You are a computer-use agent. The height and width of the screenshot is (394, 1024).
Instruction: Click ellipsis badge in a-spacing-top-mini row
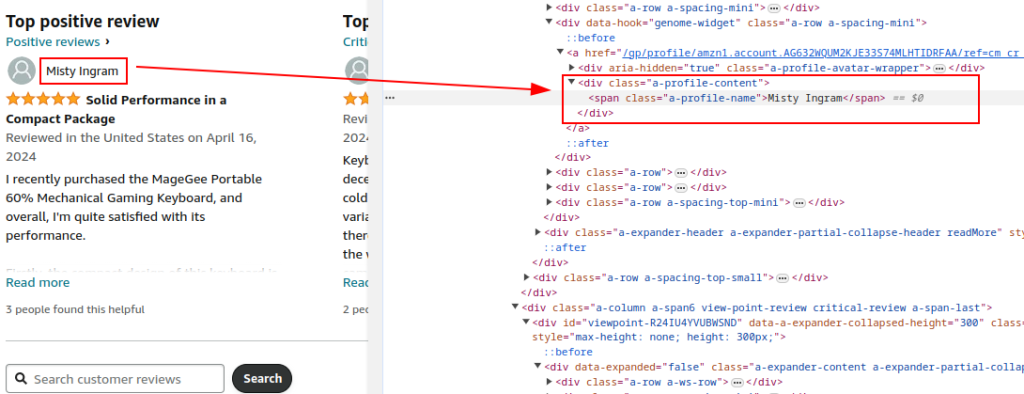coord(798,203)
